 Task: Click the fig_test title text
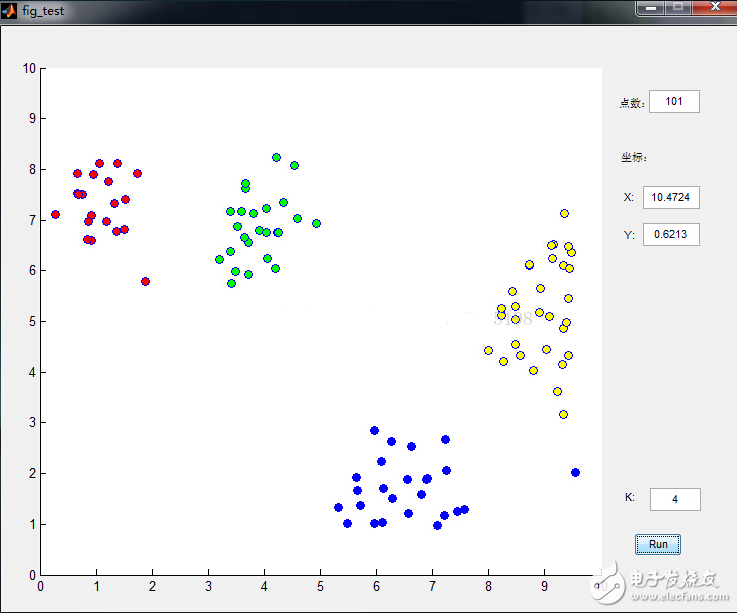44,8
